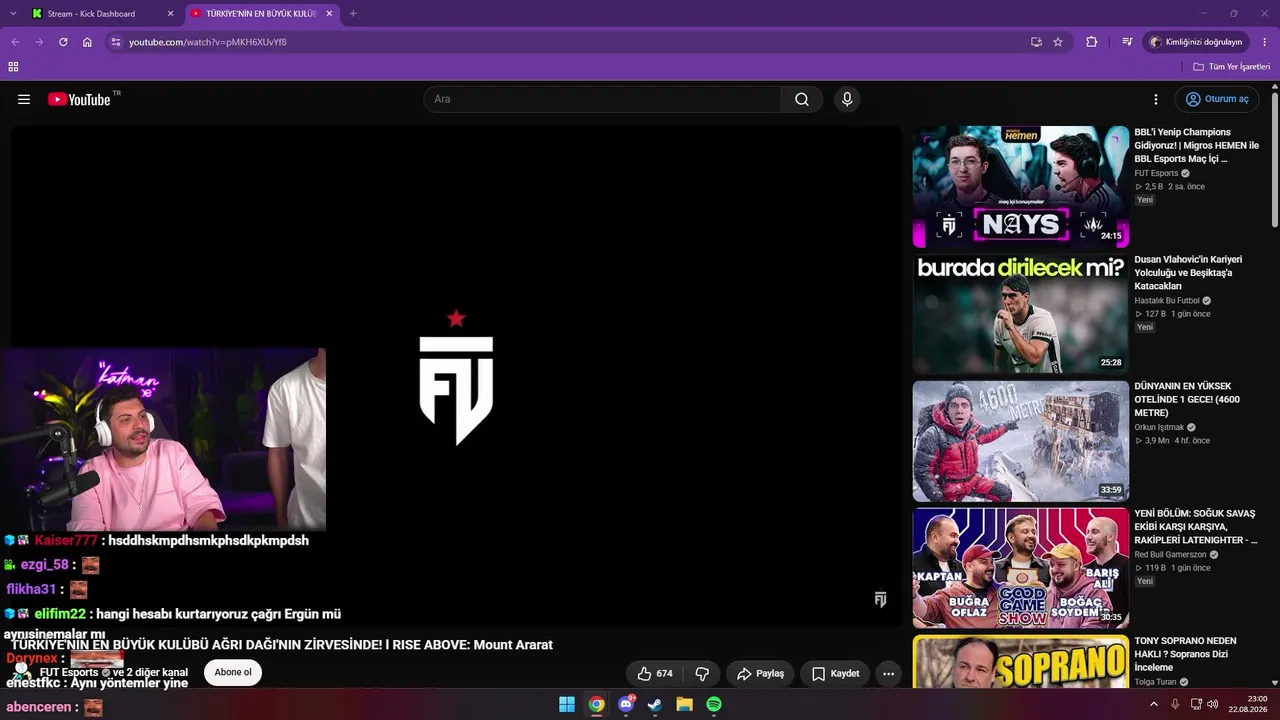Viewport: 1280px width, 720px height.
Task: Open the media controls toolbar icon
Action: pyautogui.click(x=1127, y=42)
